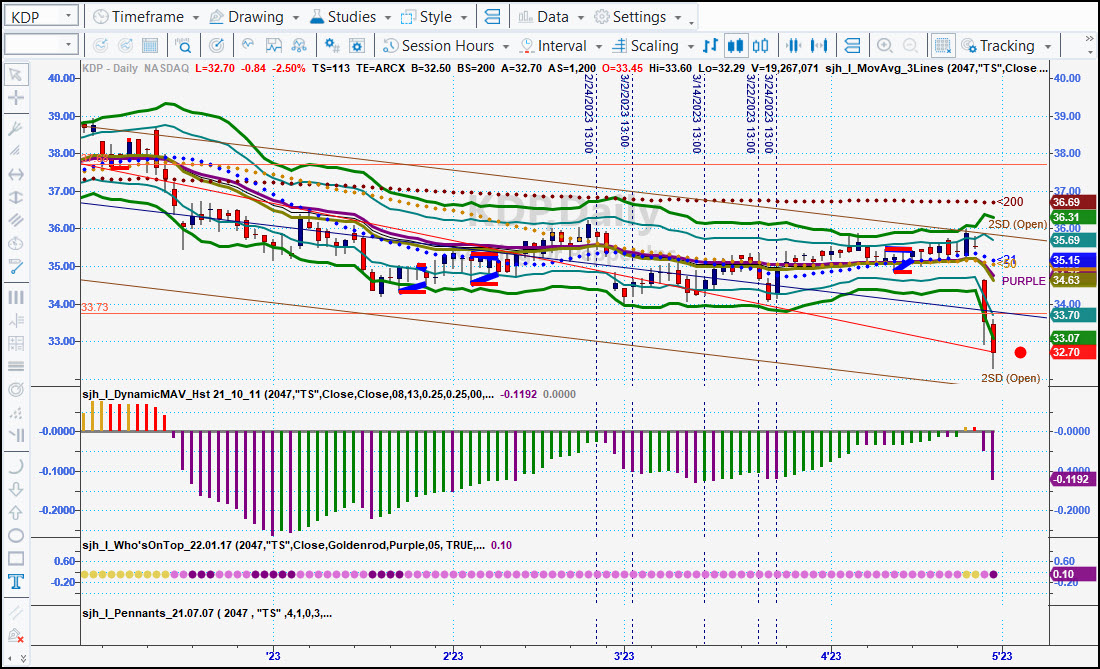Switch chart to OHLC bar style

[x=710, y=46]
